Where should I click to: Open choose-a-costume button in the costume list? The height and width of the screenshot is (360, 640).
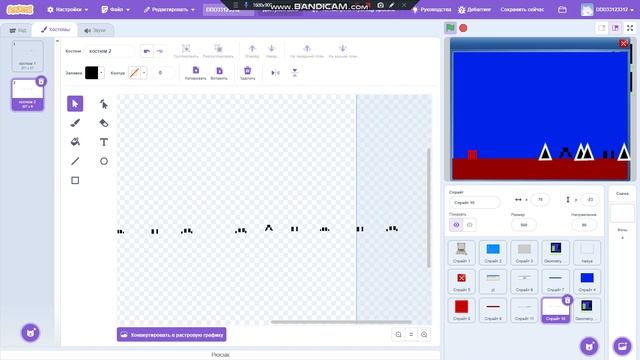click(x=31, y=333)
